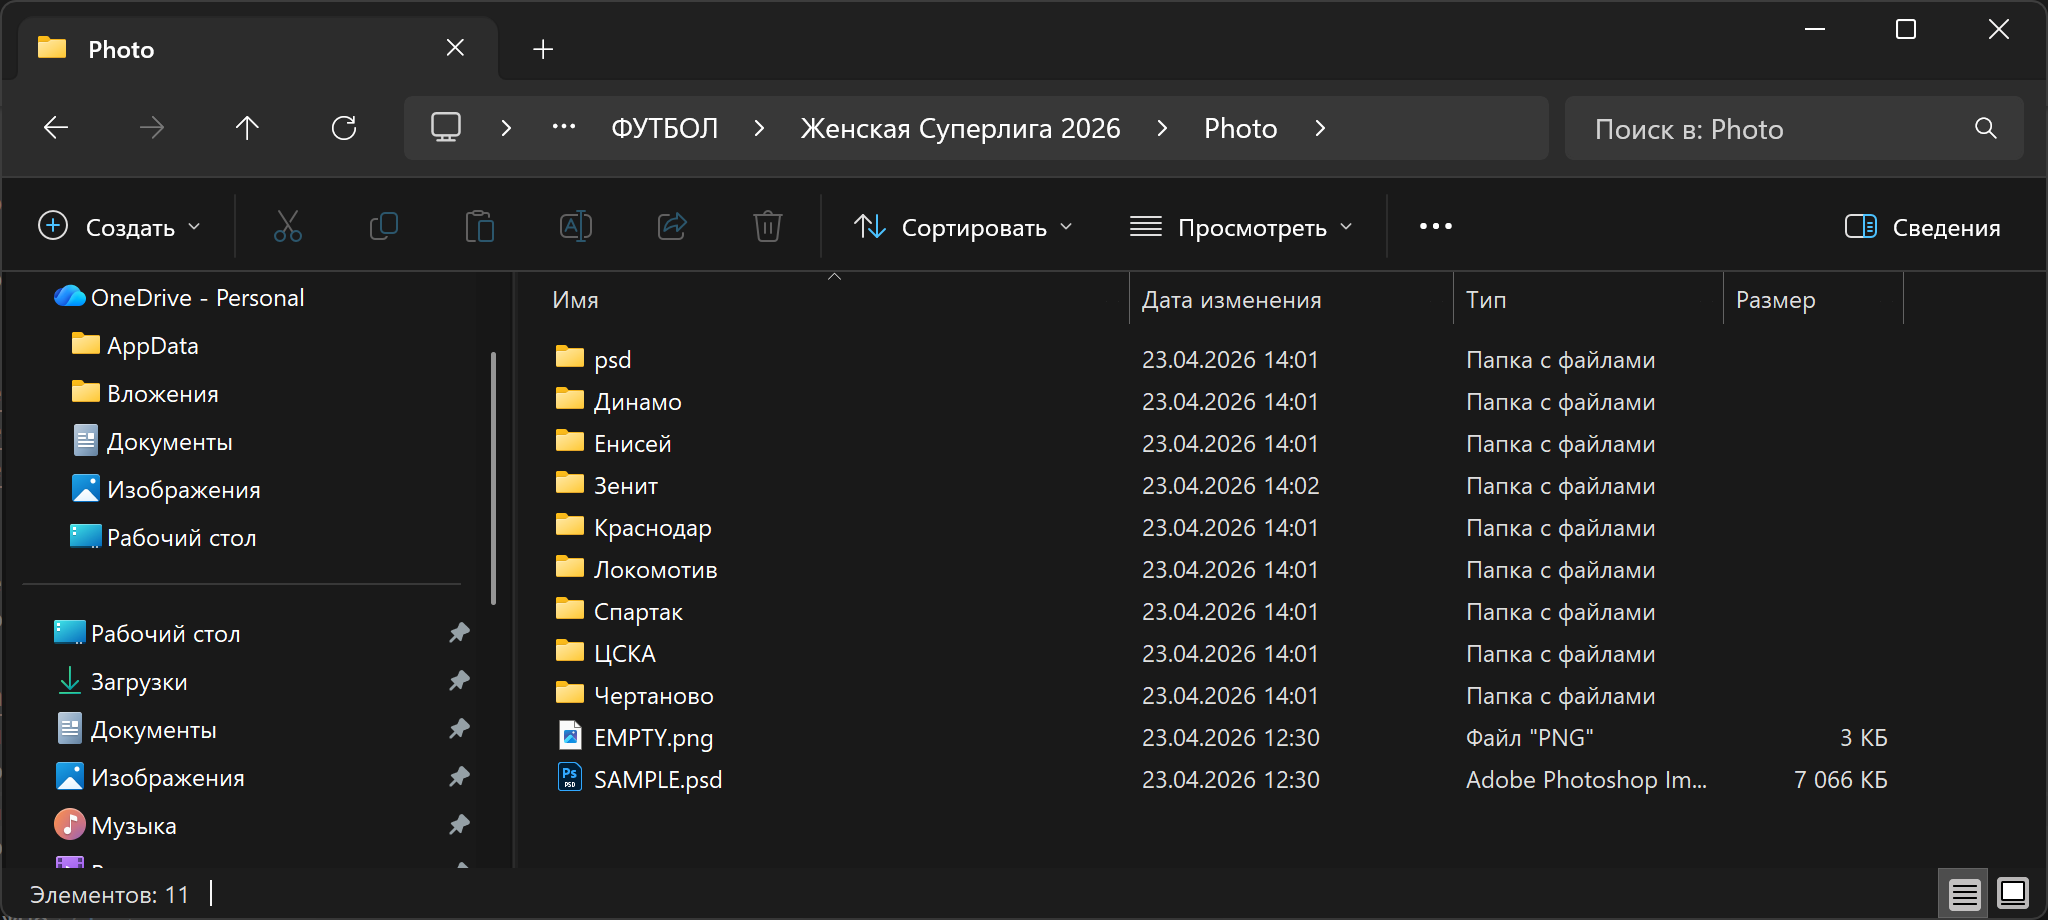Expand chevron after the PC icon
Viewport: 2048px width, 920px height.
tap(506, 128)
